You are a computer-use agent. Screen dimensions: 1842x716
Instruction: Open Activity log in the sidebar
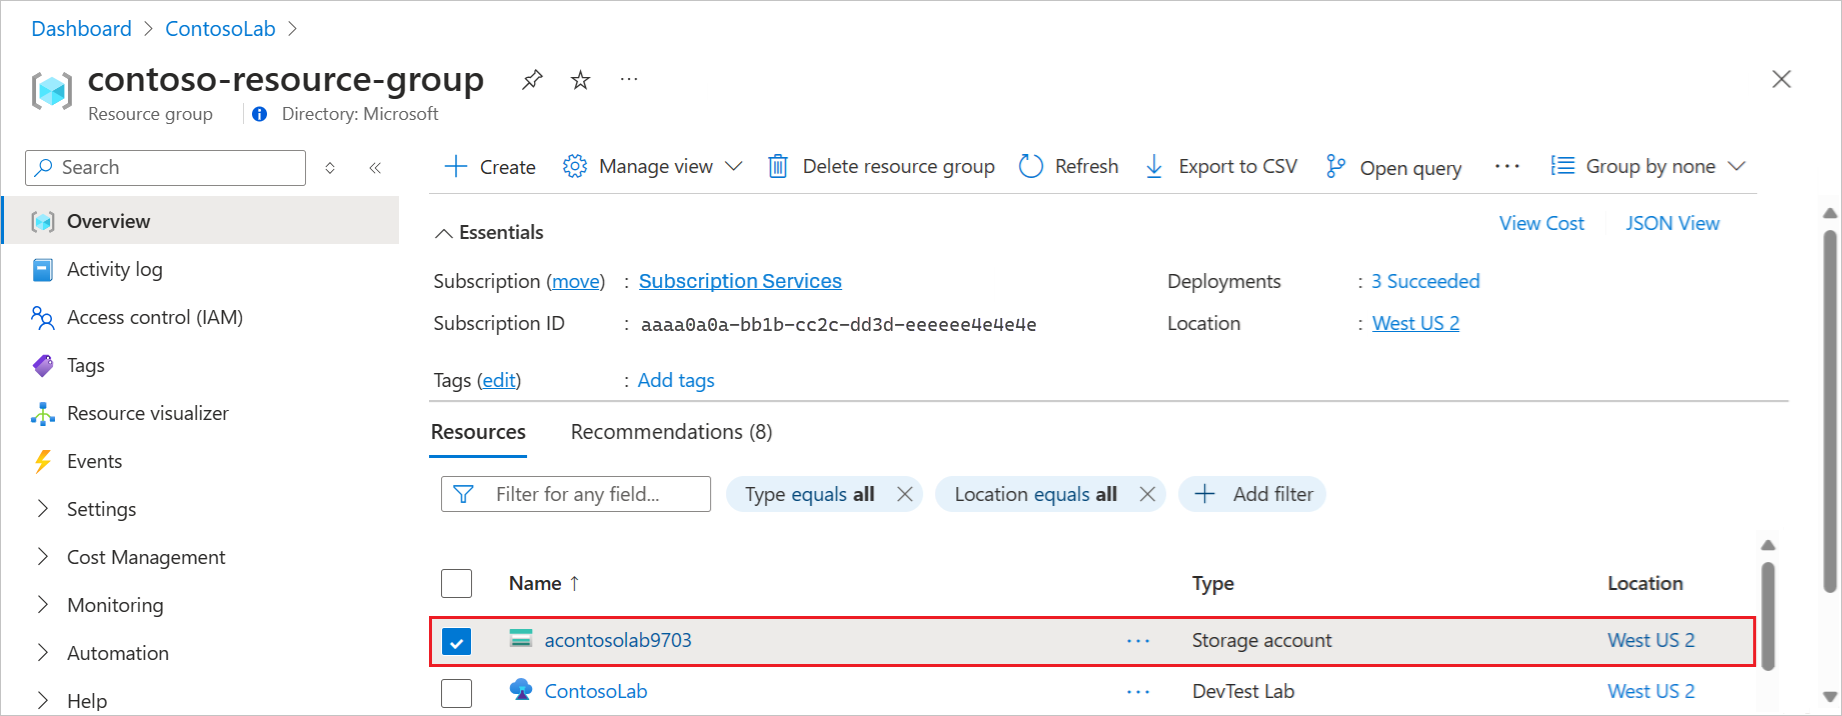coord(114,269)
